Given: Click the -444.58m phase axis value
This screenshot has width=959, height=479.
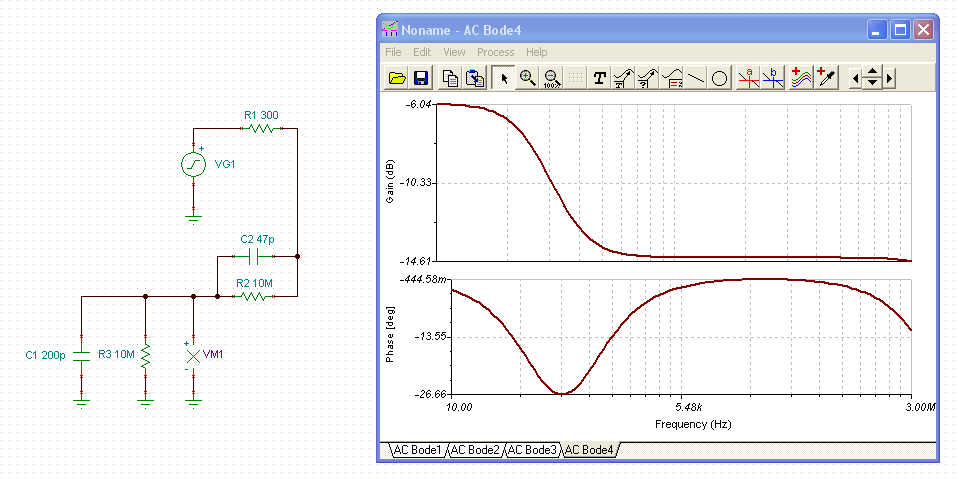Looking at the screenshot, I should [x=424, y=280].
